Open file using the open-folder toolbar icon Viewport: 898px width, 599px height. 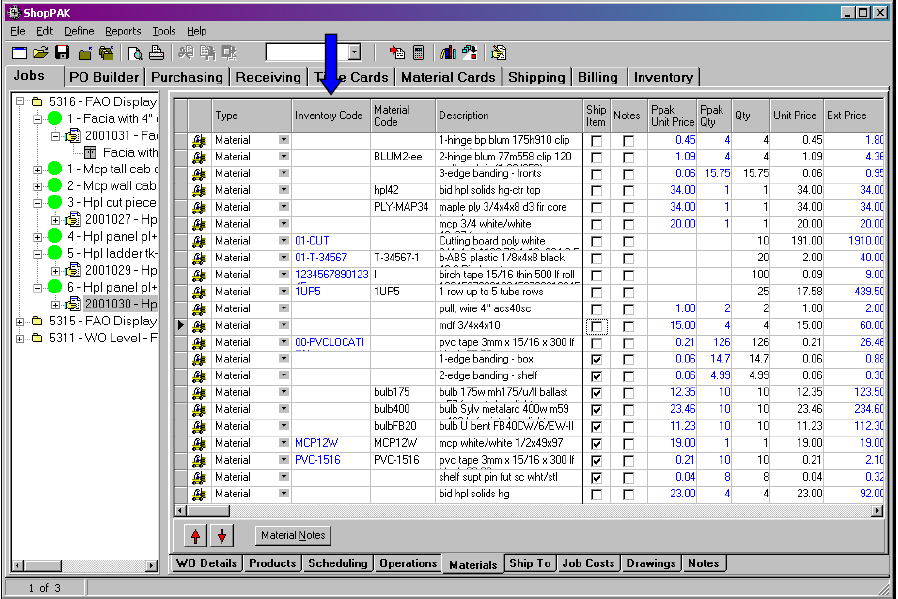(41, 52)
